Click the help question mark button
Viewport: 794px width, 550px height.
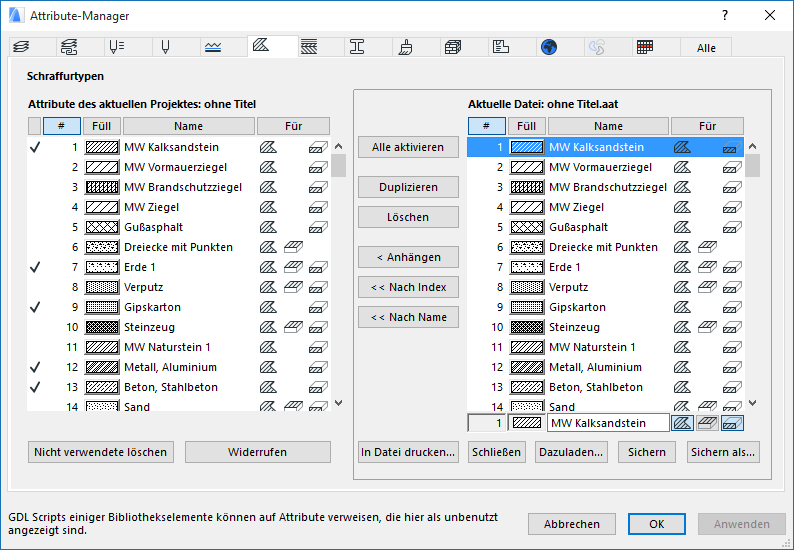click(725, 15)
